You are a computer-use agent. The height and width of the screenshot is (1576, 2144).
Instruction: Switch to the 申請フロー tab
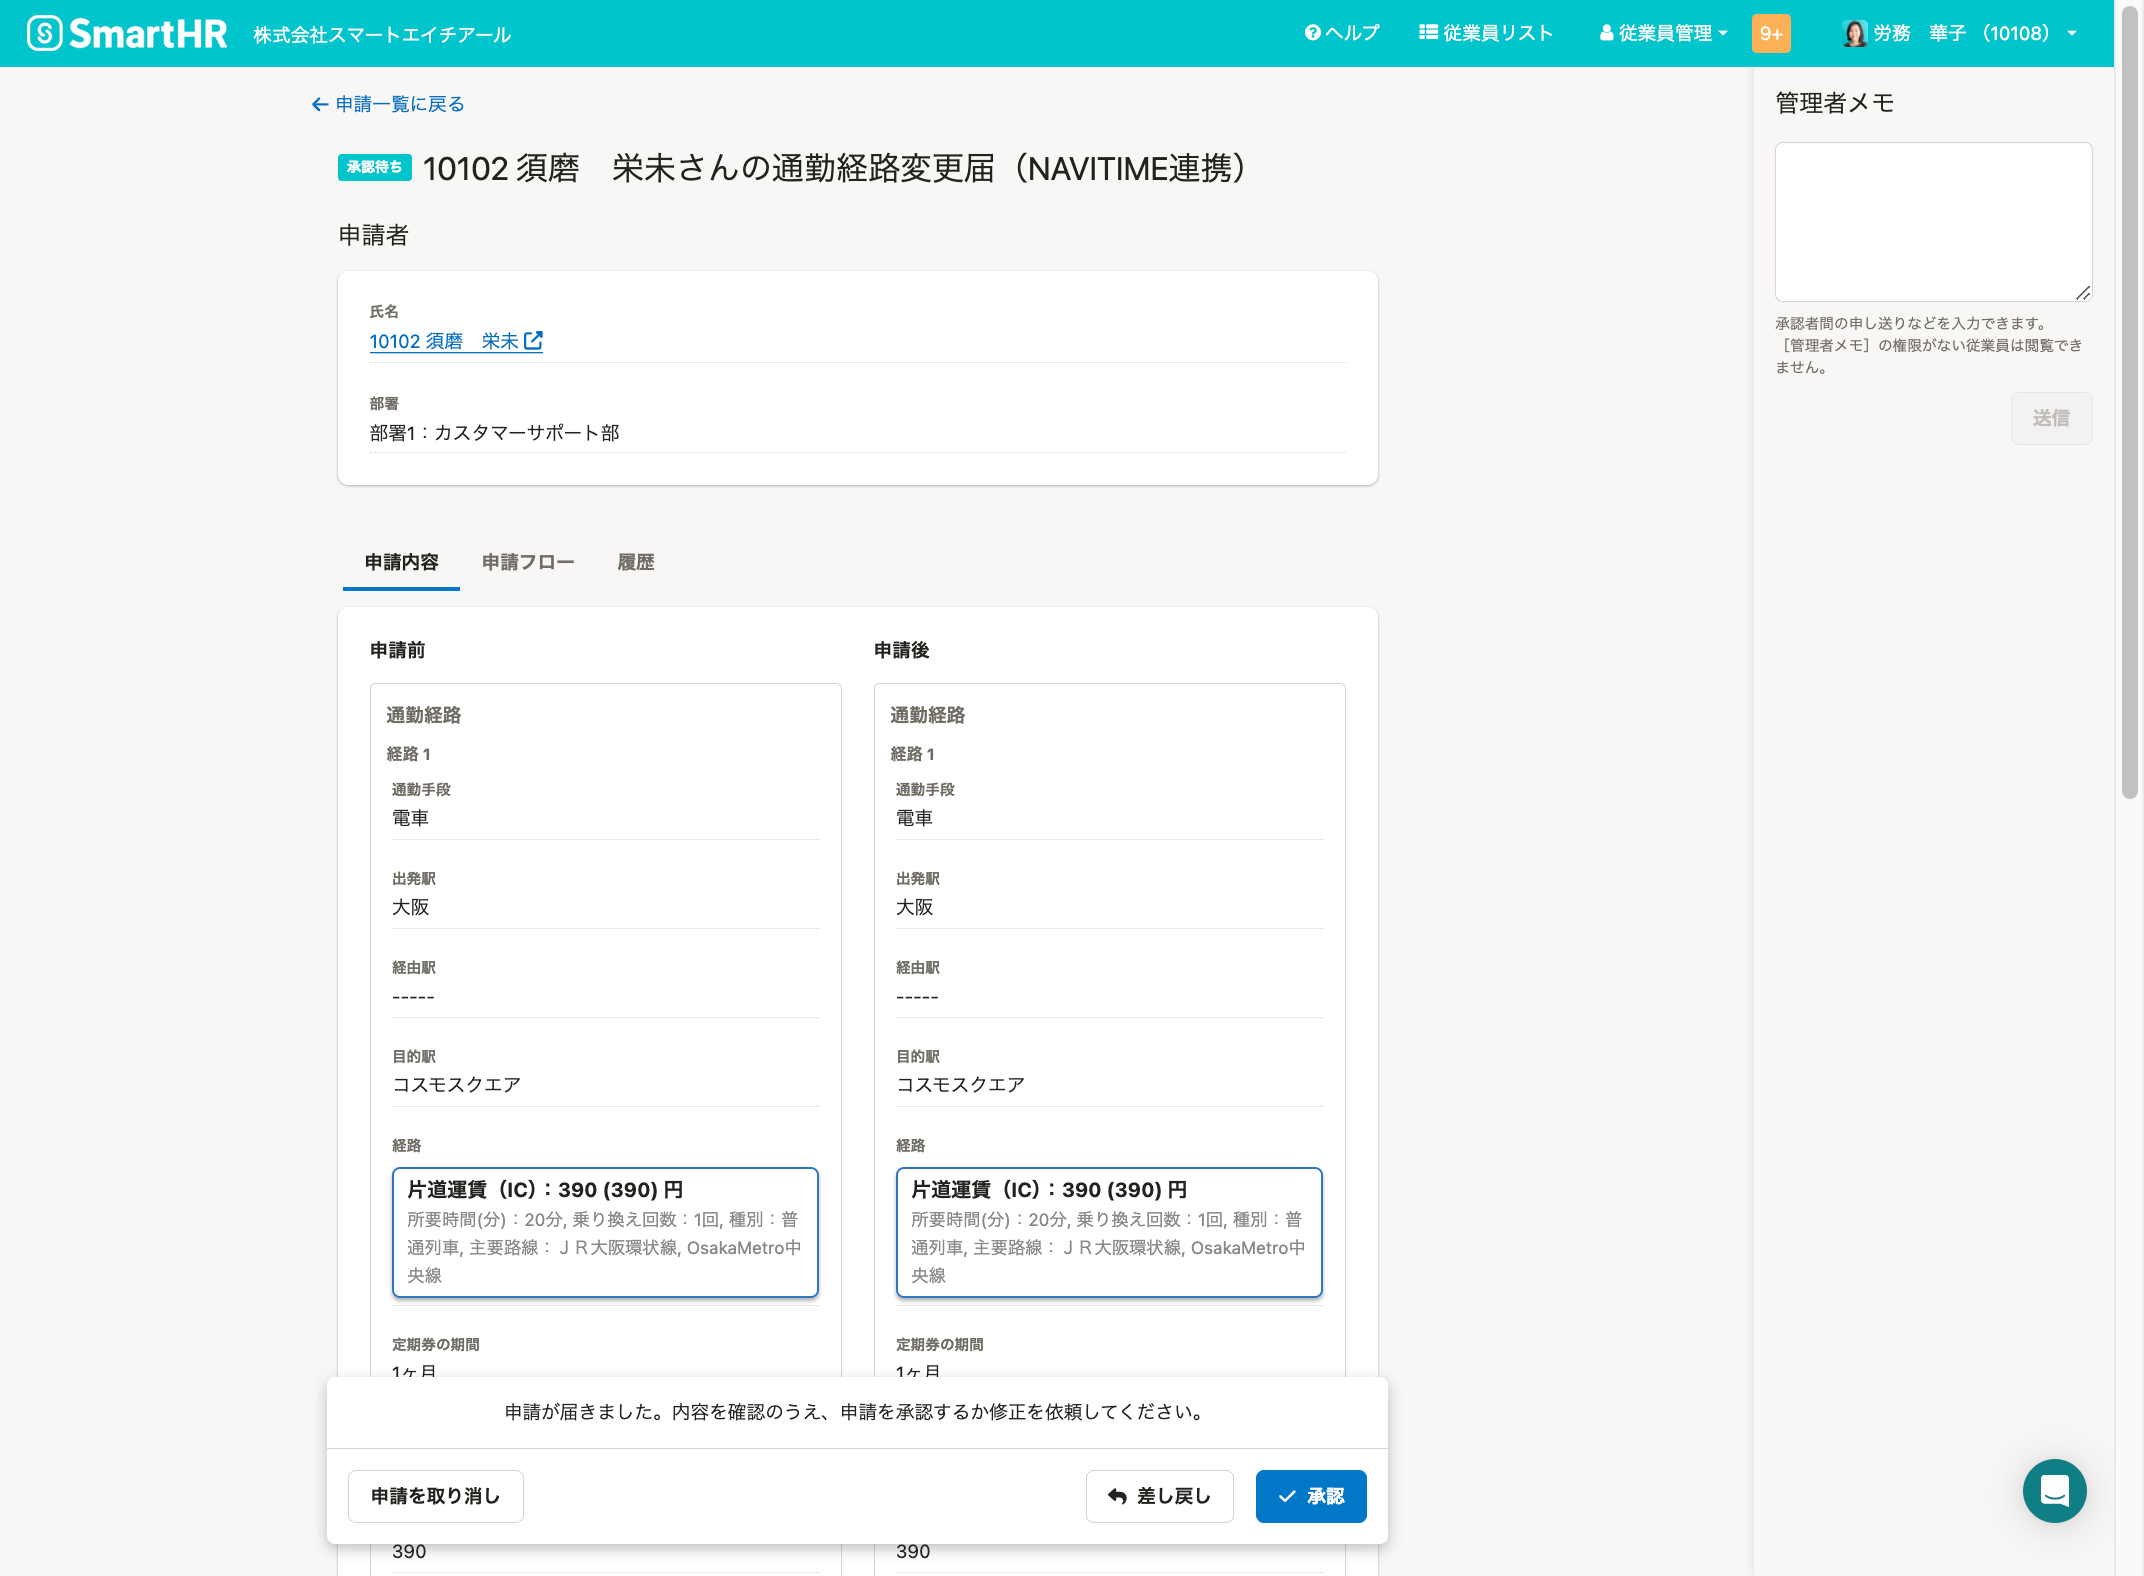[x=528, y=562]
